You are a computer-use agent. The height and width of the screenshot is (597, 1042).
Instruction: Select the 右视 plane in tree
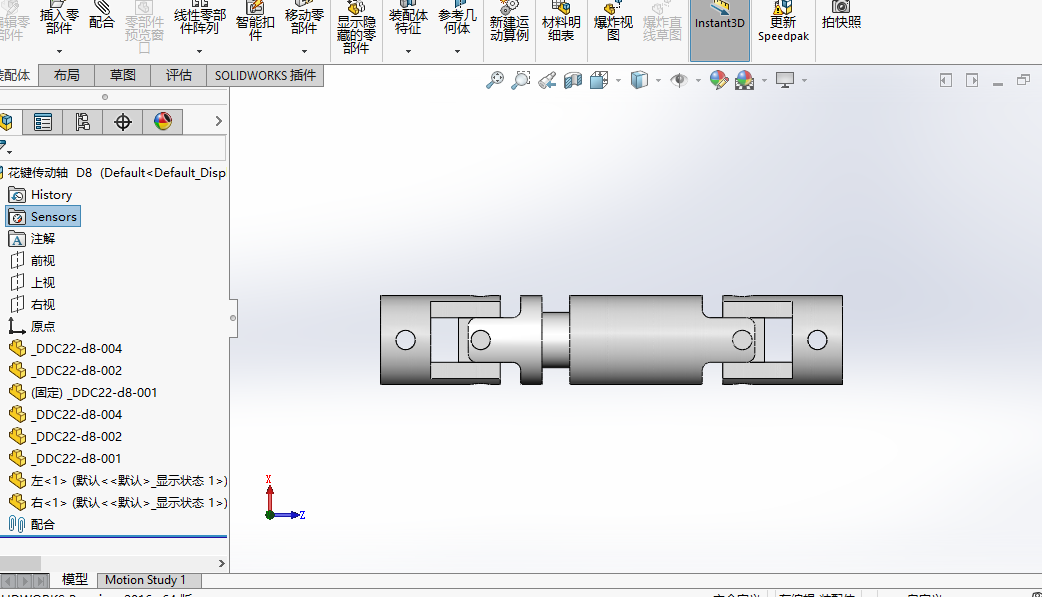pyautogui.click(x=33, y=304)
